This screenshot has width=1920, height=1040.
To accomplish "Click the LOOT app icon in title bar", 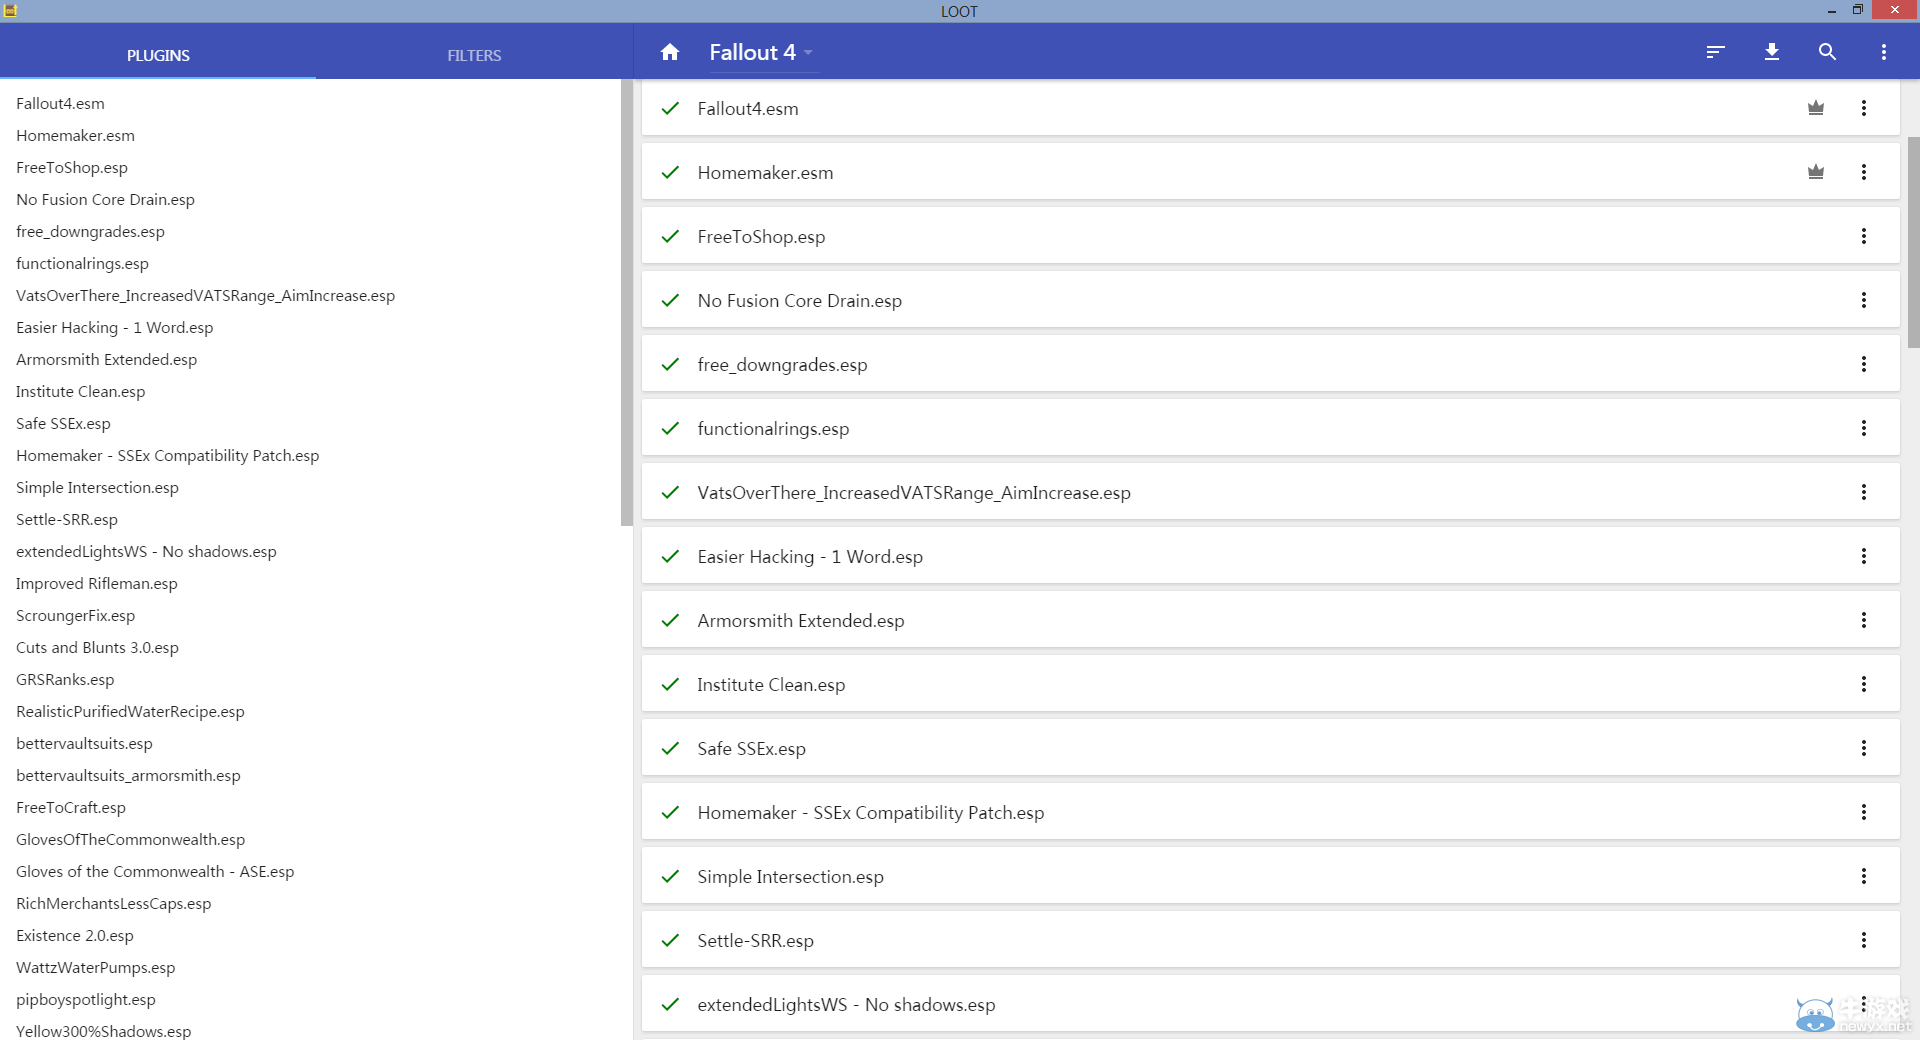I will click(x=11, y=10).
